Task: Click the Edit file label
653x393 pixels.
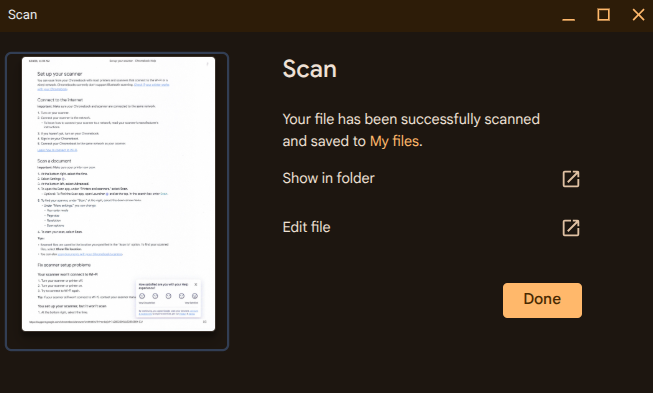Action: point(307,227)
